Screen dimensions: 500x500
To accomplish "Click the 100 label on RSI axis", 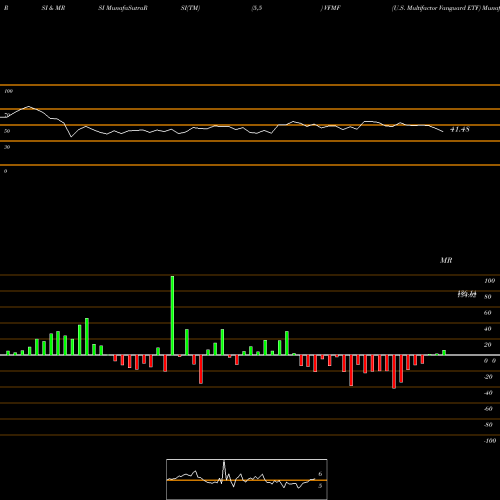I will click(8, 91).
